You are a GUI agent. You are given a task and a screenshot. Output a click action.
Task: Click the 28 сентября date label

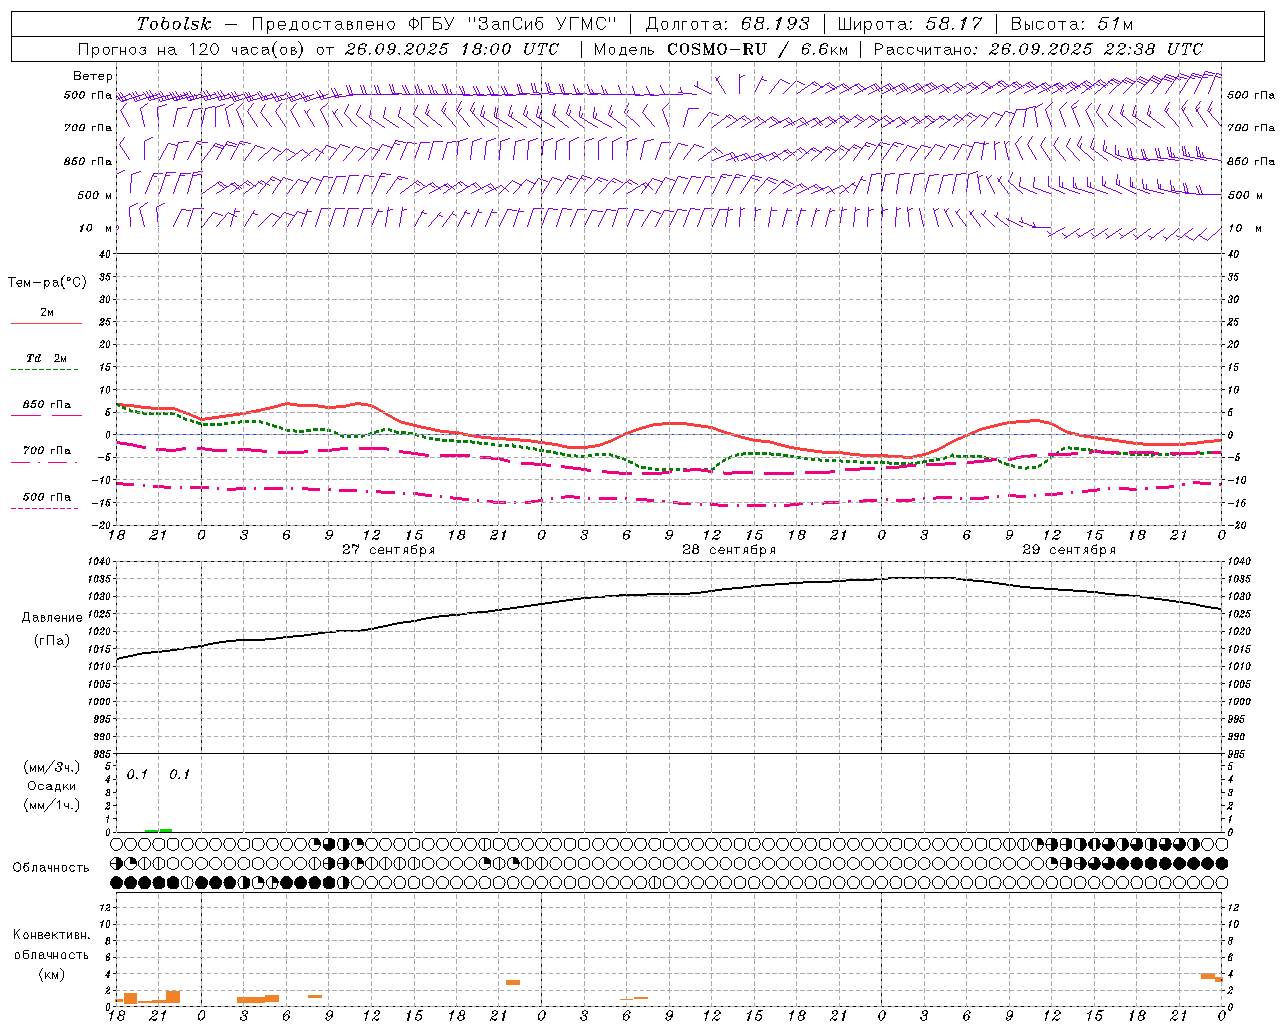[x=729, y=550]
